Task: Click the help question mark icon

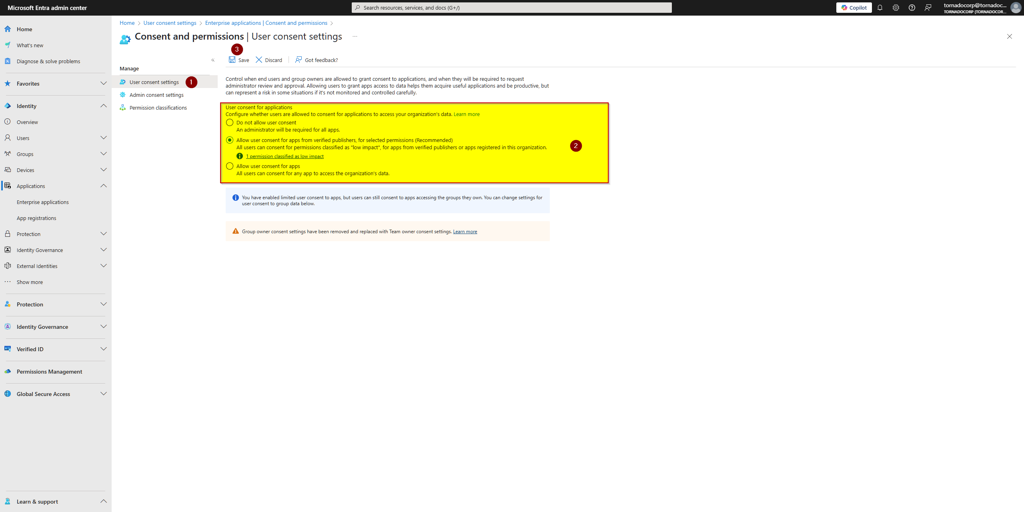Action: (912, 7)
